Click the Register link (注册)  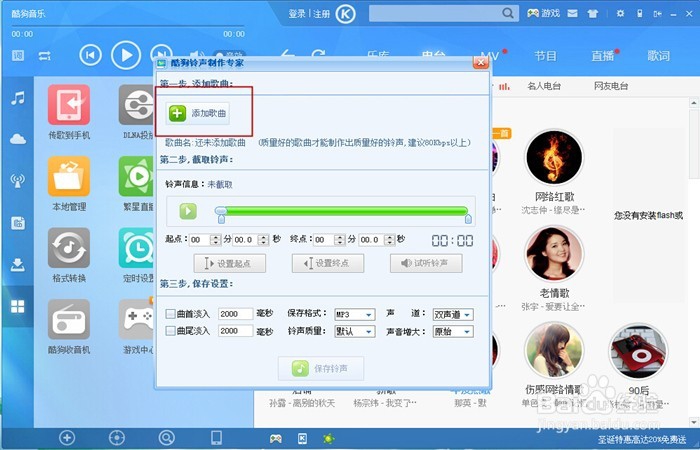(x=321, y=14)
